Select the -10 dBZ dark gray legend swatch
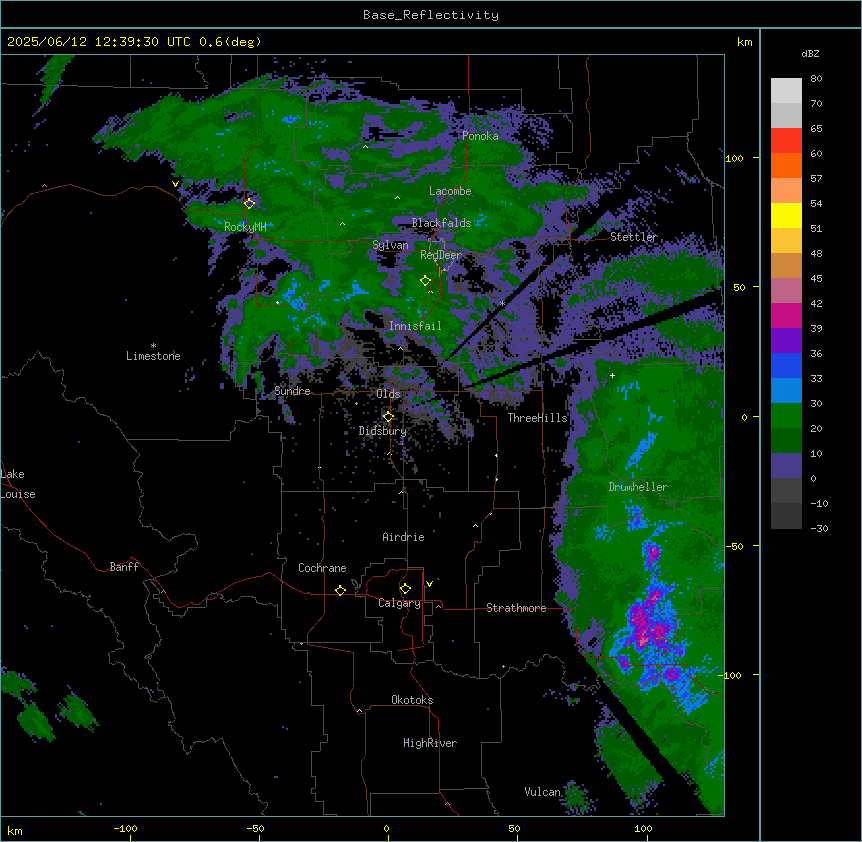The image size is (862, 842). [x=786, y=516]
